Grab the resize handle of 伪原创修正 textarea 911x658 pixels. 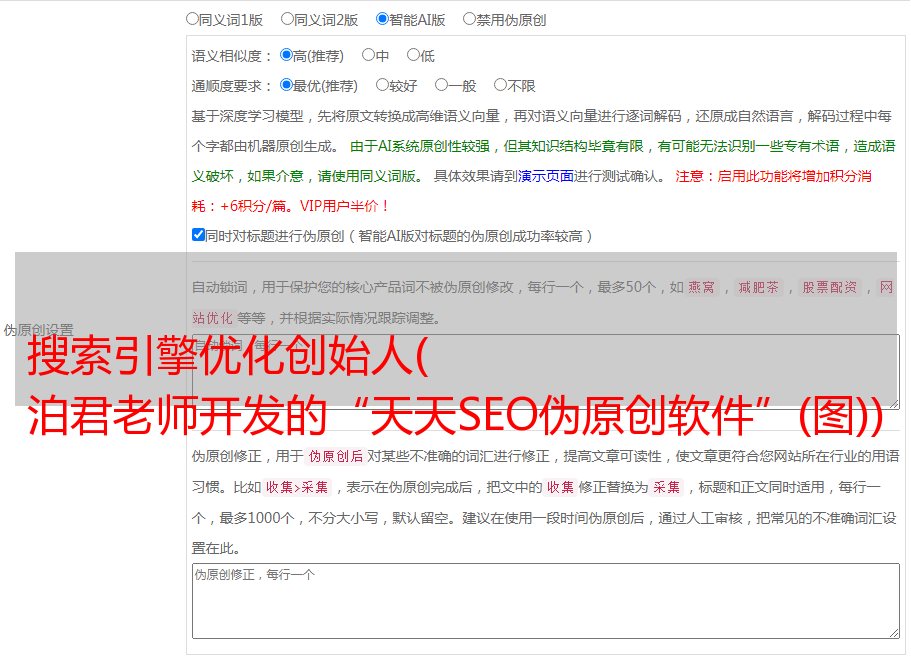tap(894, 633)
